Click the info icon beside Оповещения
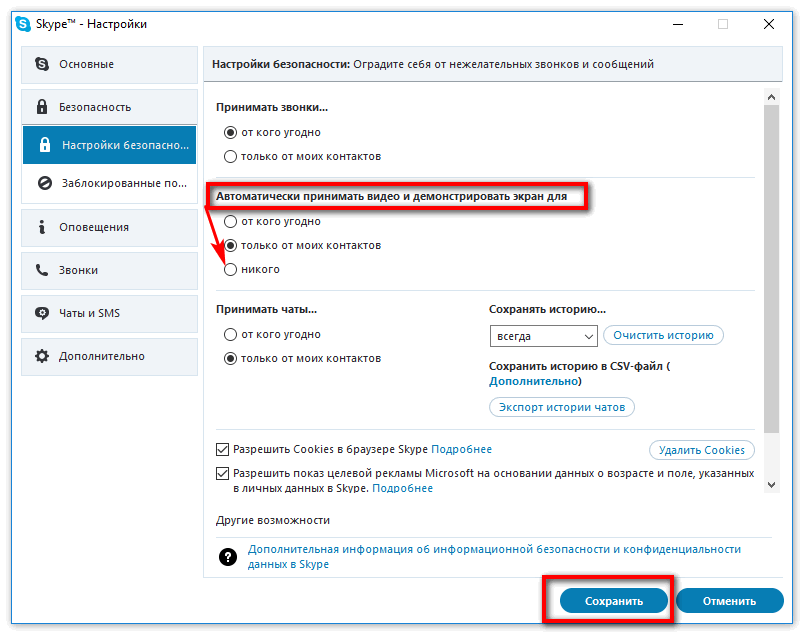This screenshot has width=804, height=635. (42, 227)
